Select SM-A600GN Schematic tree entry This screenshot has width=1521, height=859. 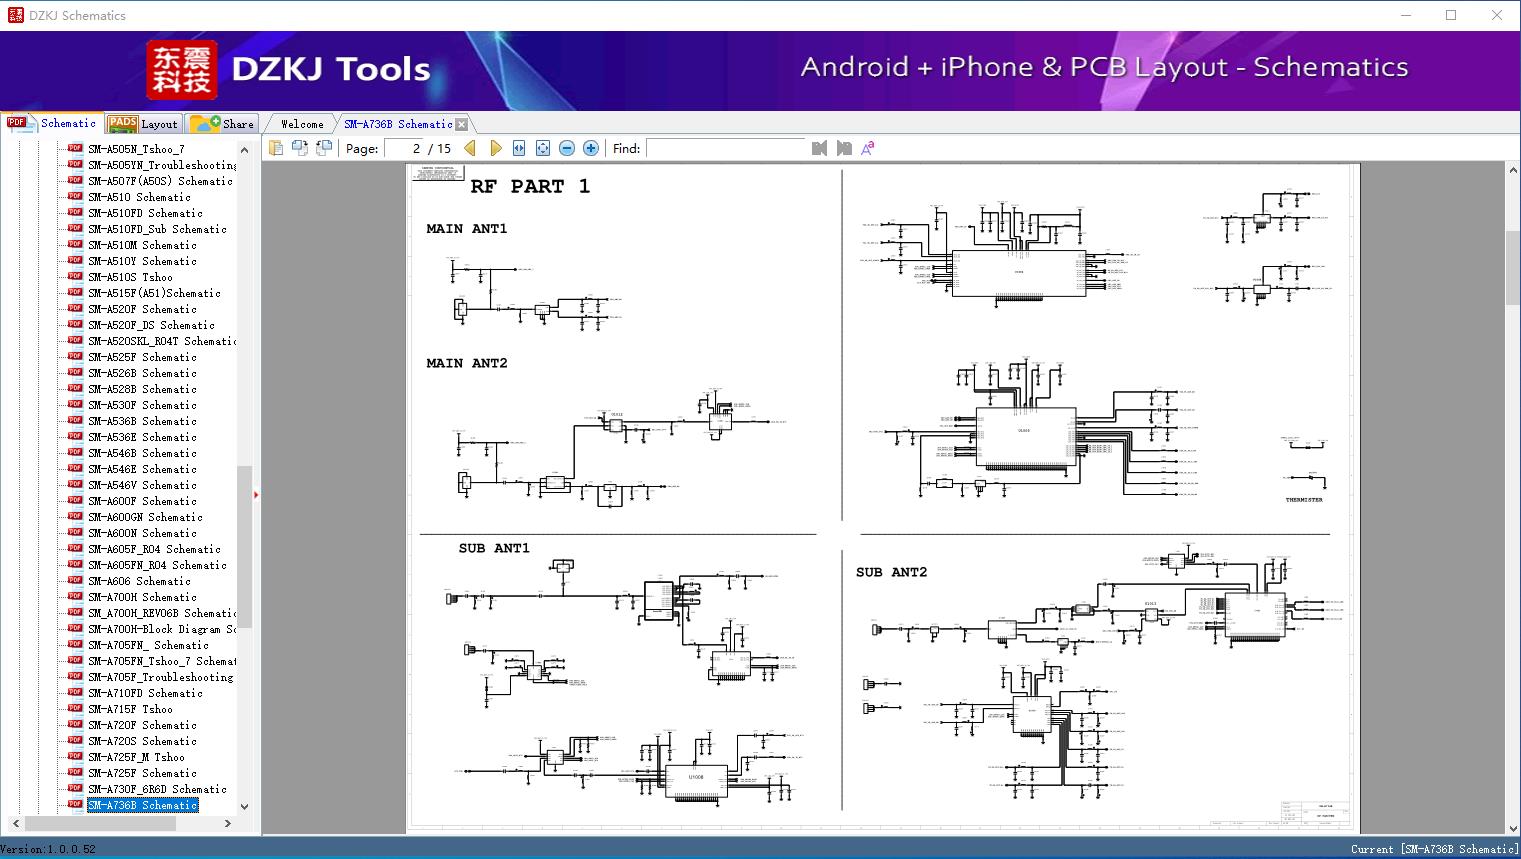[x=145, y=517]
